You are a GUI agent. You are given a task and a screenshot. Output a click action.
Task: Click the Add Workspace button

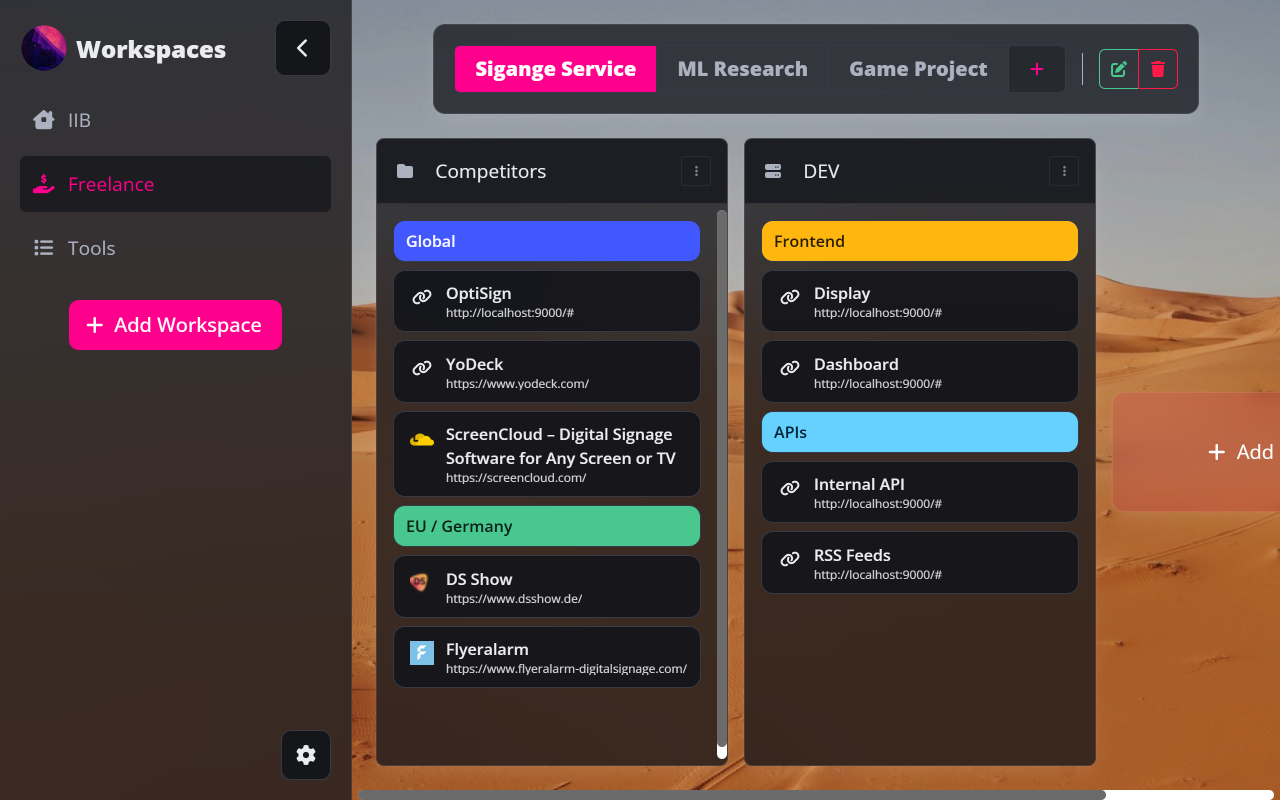tap(175, 325)
